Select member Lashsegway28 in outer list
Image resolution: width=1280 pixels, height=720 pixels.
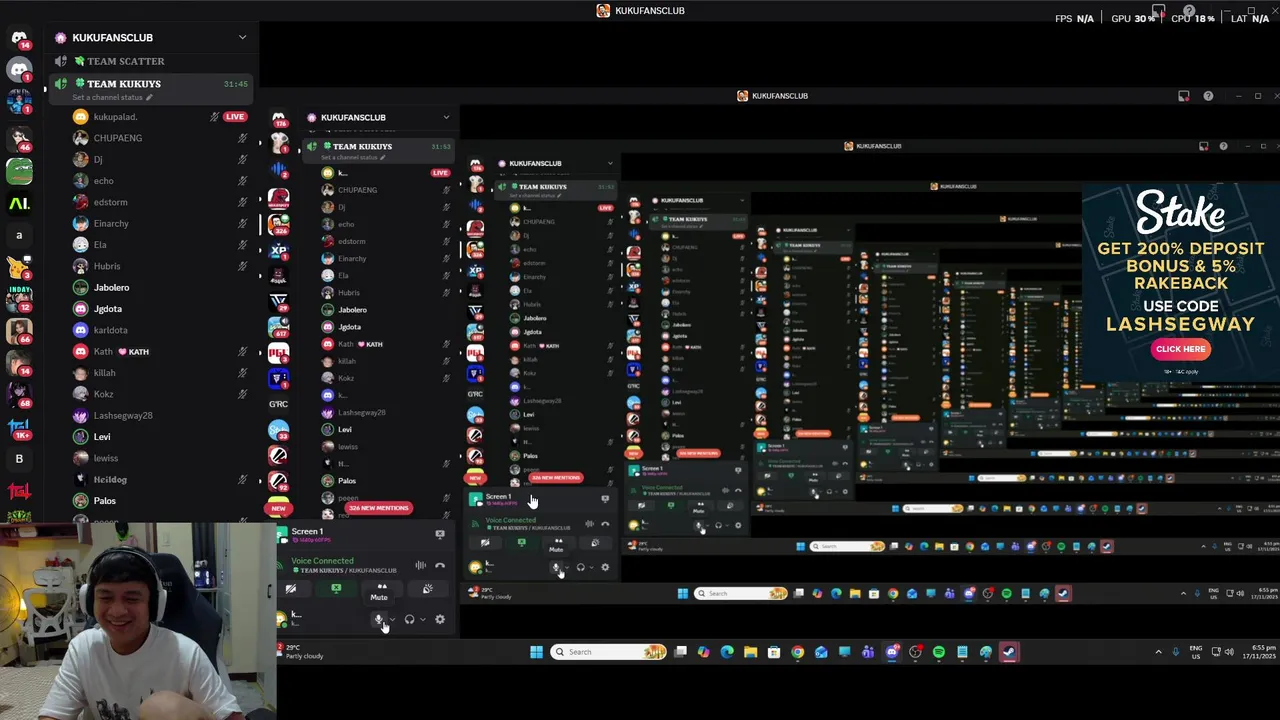tap(123, 415)
